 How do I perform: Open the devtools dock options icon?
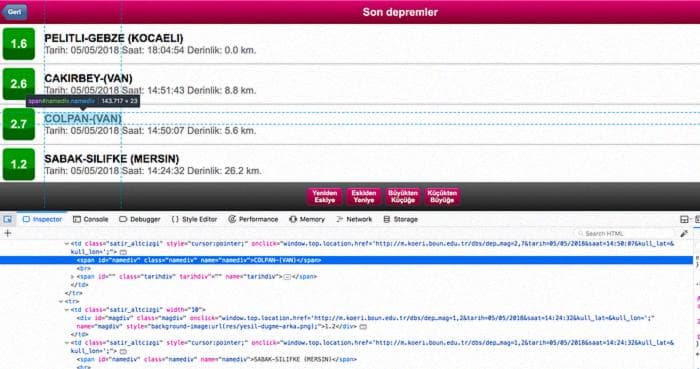click(x=684, y=219)
